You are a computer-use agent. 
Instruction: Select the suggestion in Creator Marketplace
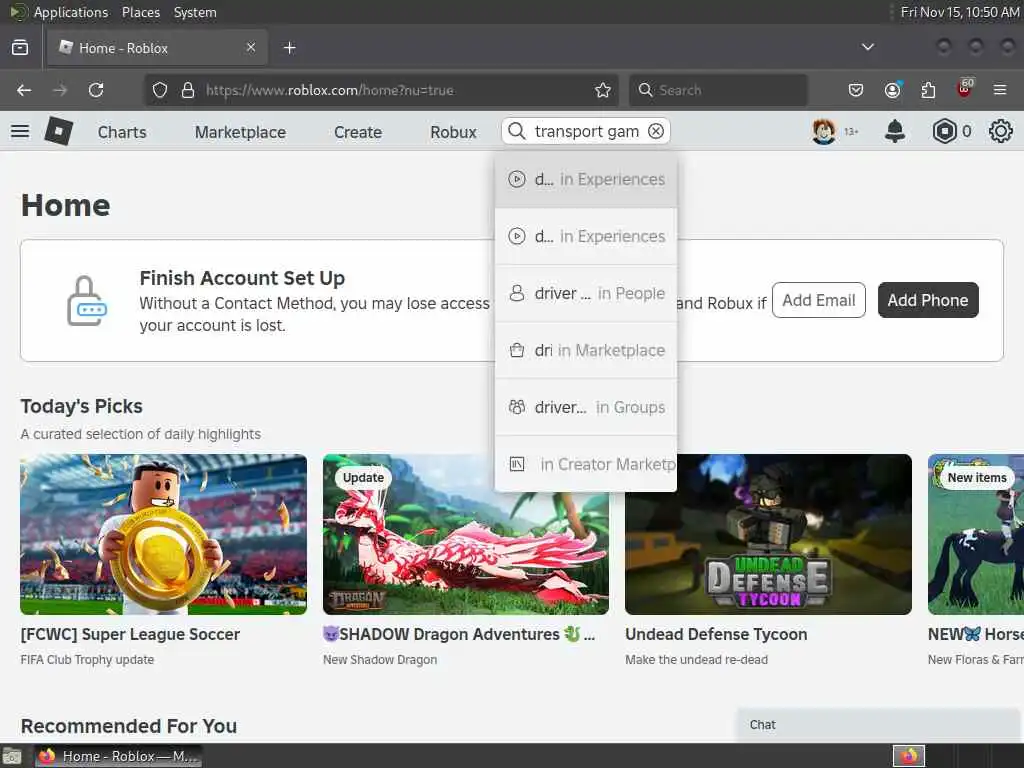coord(586,464)
